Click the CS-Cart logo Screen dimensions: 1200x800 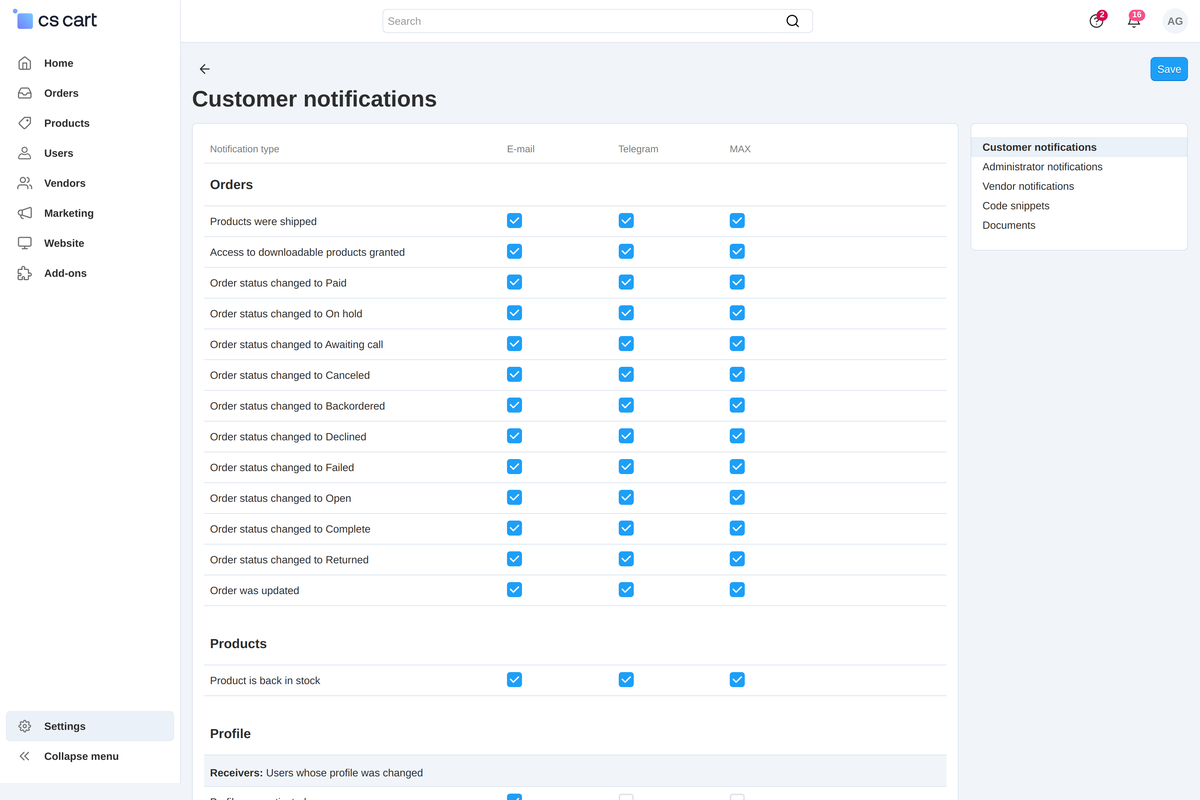(55, 20)
